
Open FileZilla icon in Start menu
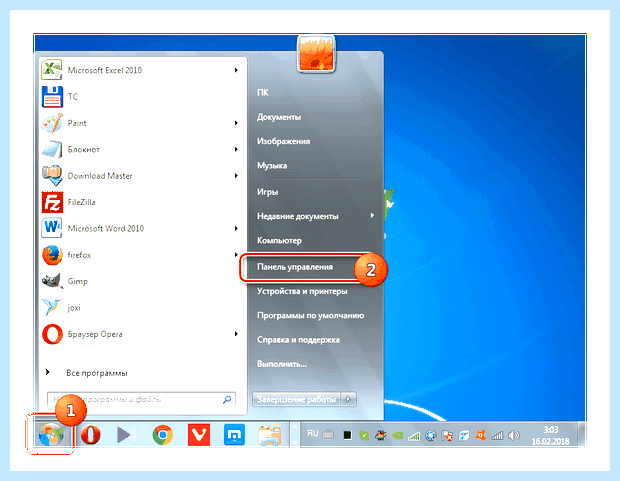(x=52, y=202)
